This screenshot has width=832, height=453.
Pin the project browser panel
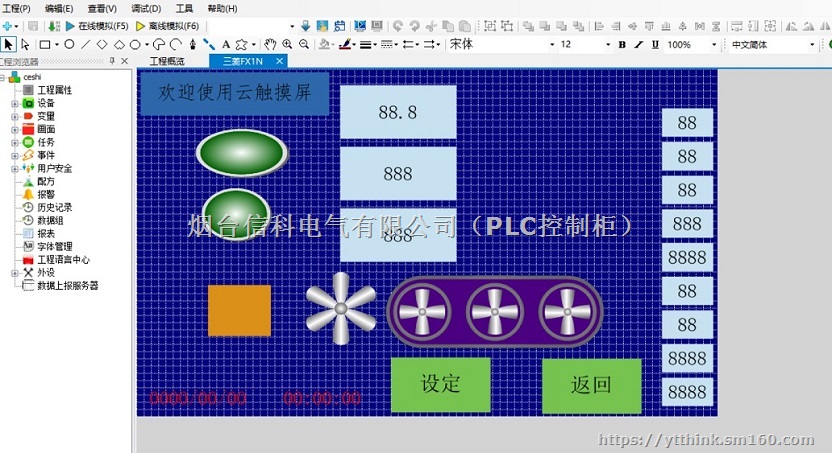112,62
